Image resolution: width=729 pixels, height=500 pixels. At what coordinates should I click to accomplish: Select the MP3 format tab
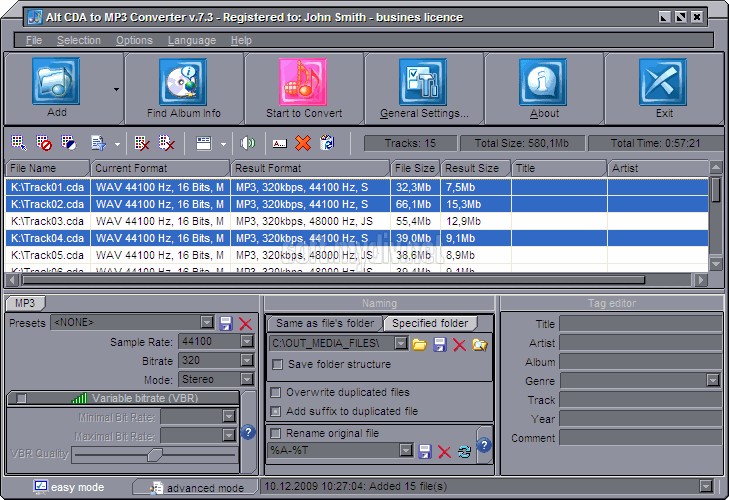pyautogui.click(x=25, y=303)
